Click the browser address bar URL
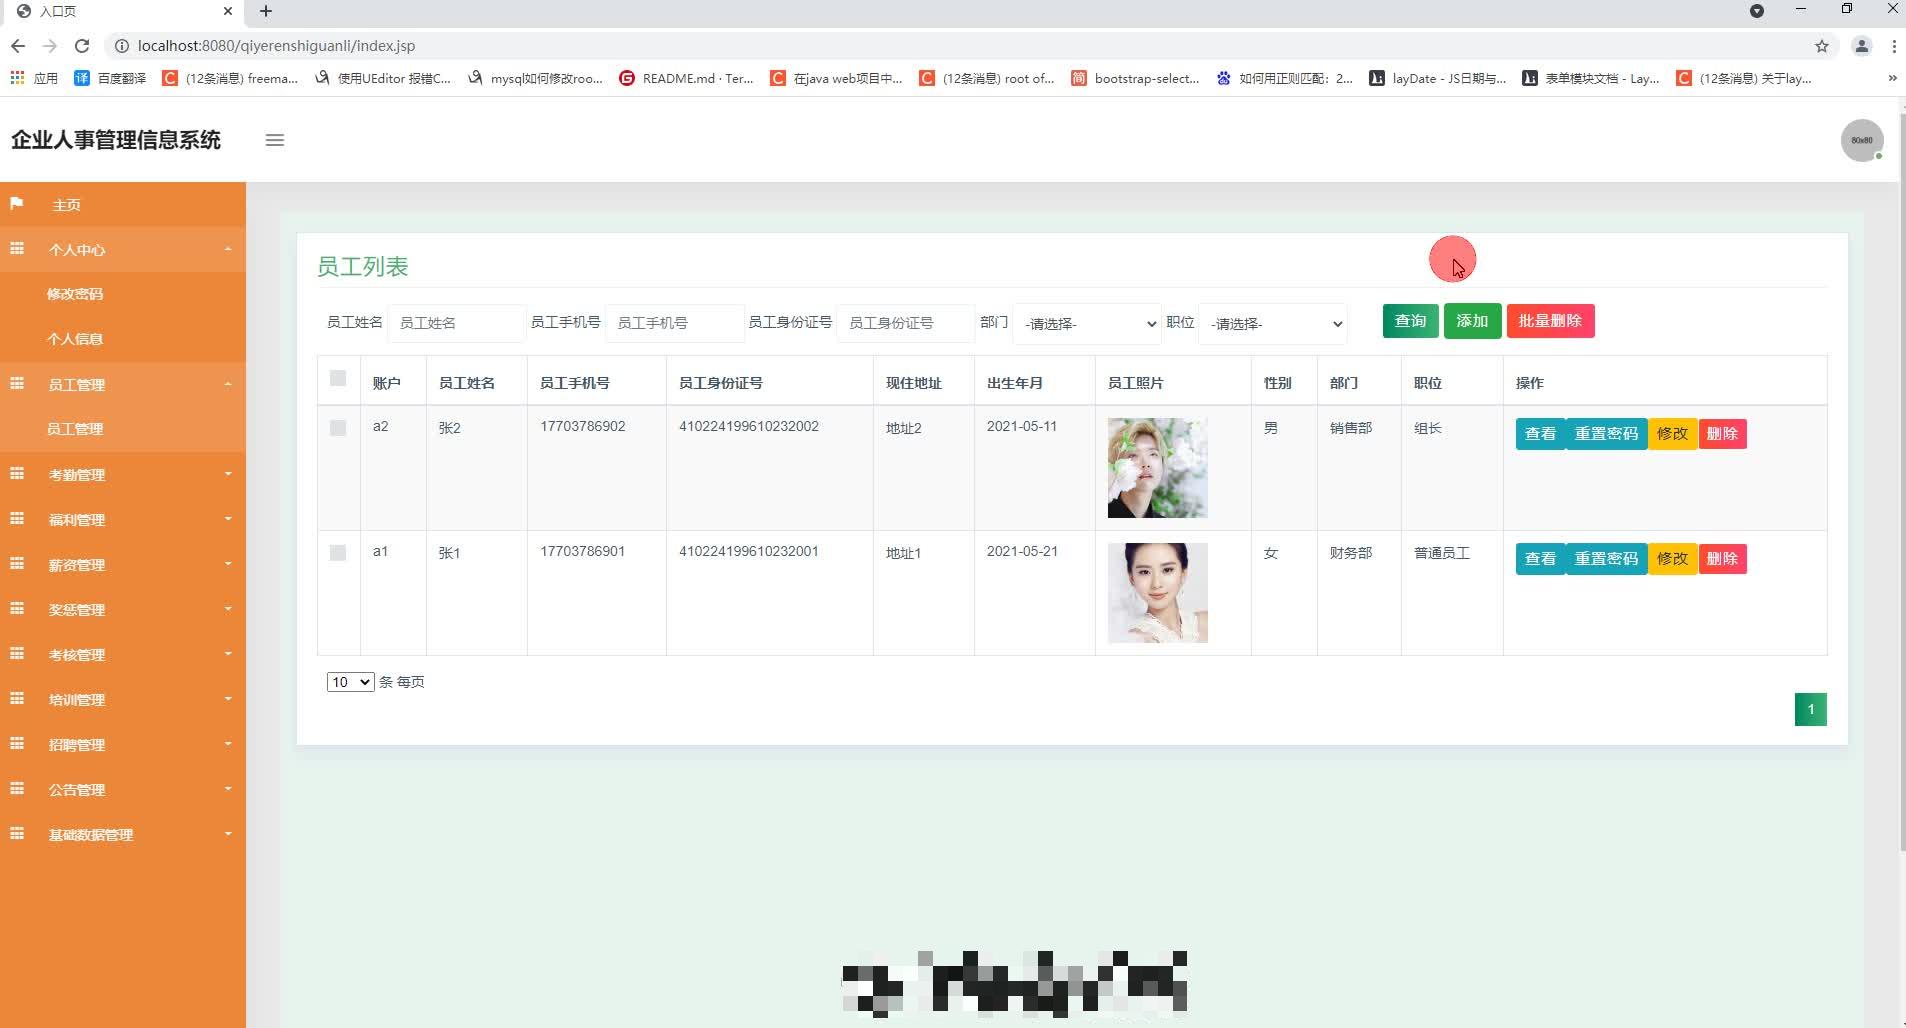The image size is (1906, 1028). click(276, 46)
